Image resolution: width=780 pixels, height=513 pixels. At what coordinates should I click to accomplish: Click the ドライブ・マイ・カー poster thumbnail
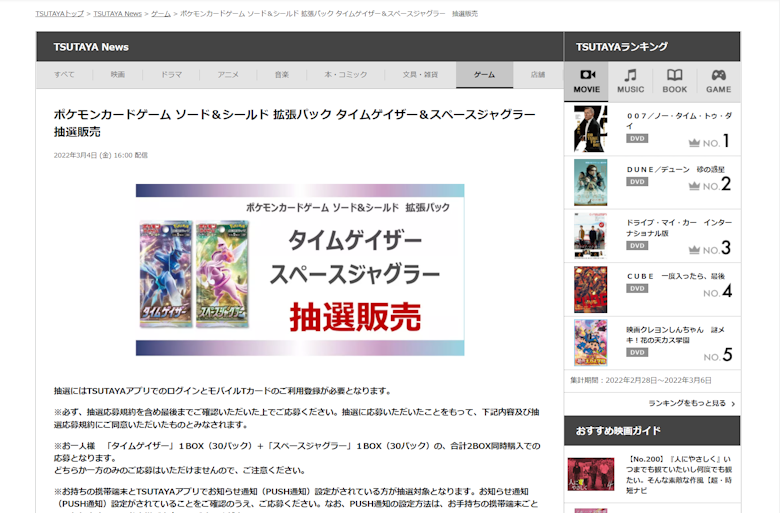click(590, 236)
